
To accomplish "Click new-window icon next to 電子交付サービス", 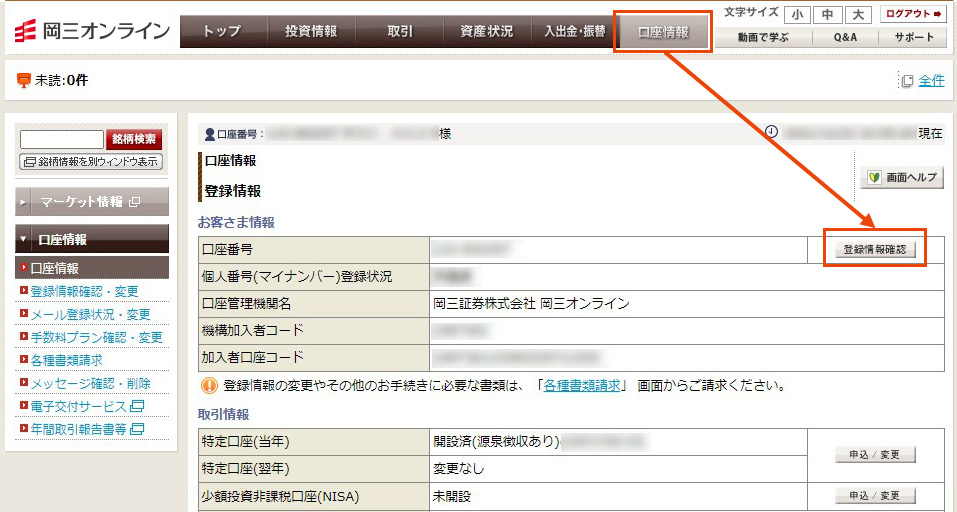I will 137,406.
